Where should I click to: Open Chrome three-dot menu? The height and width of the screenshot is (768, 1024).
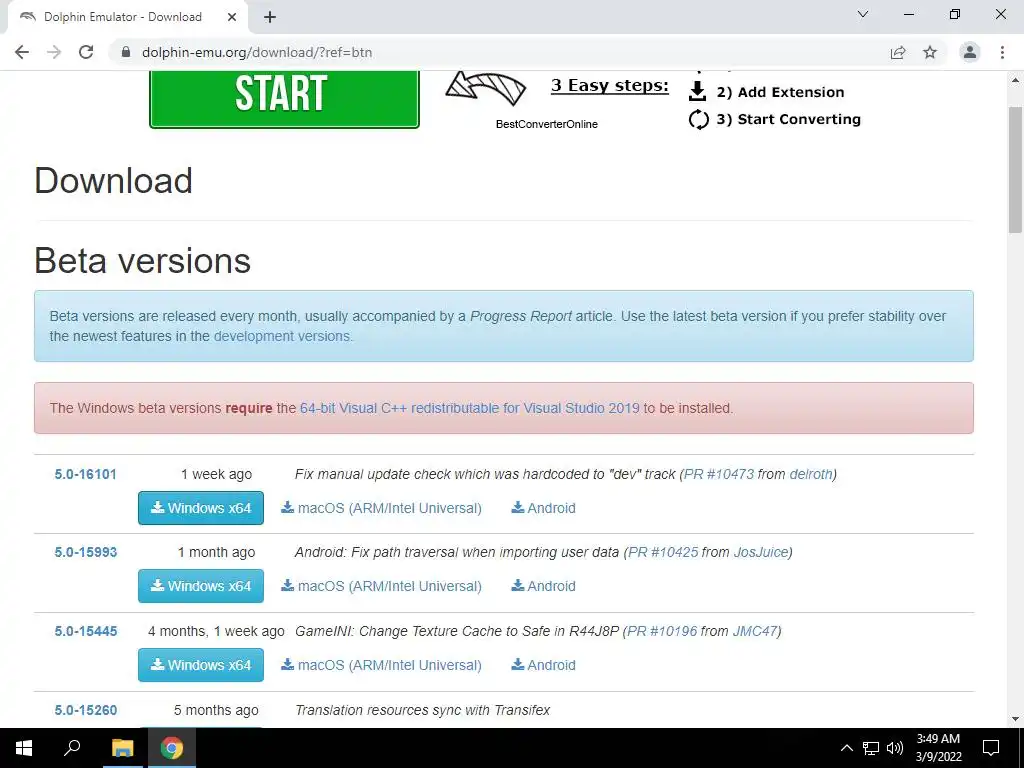pyautogui.click(x=1002, y=52)
